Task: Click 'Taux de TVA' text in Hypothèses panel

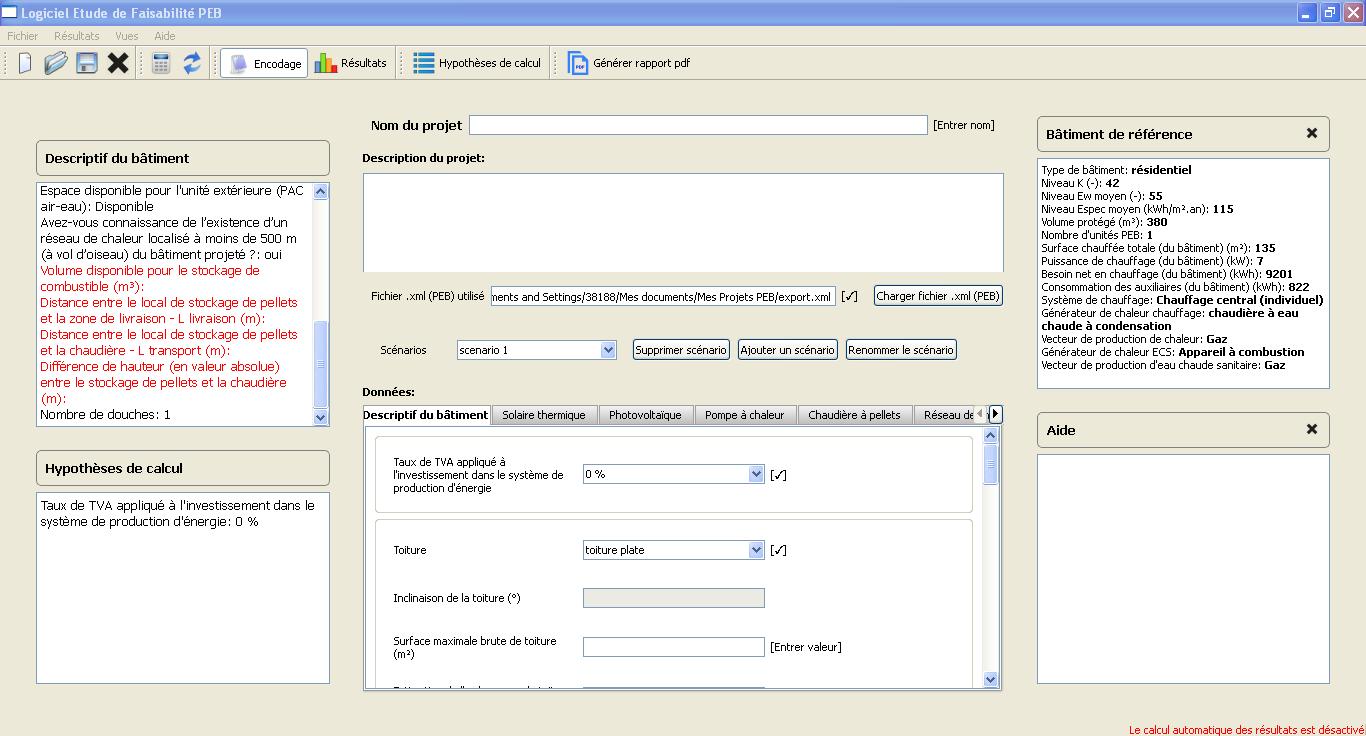Action: pyautogui.click(x=178, y=514)
